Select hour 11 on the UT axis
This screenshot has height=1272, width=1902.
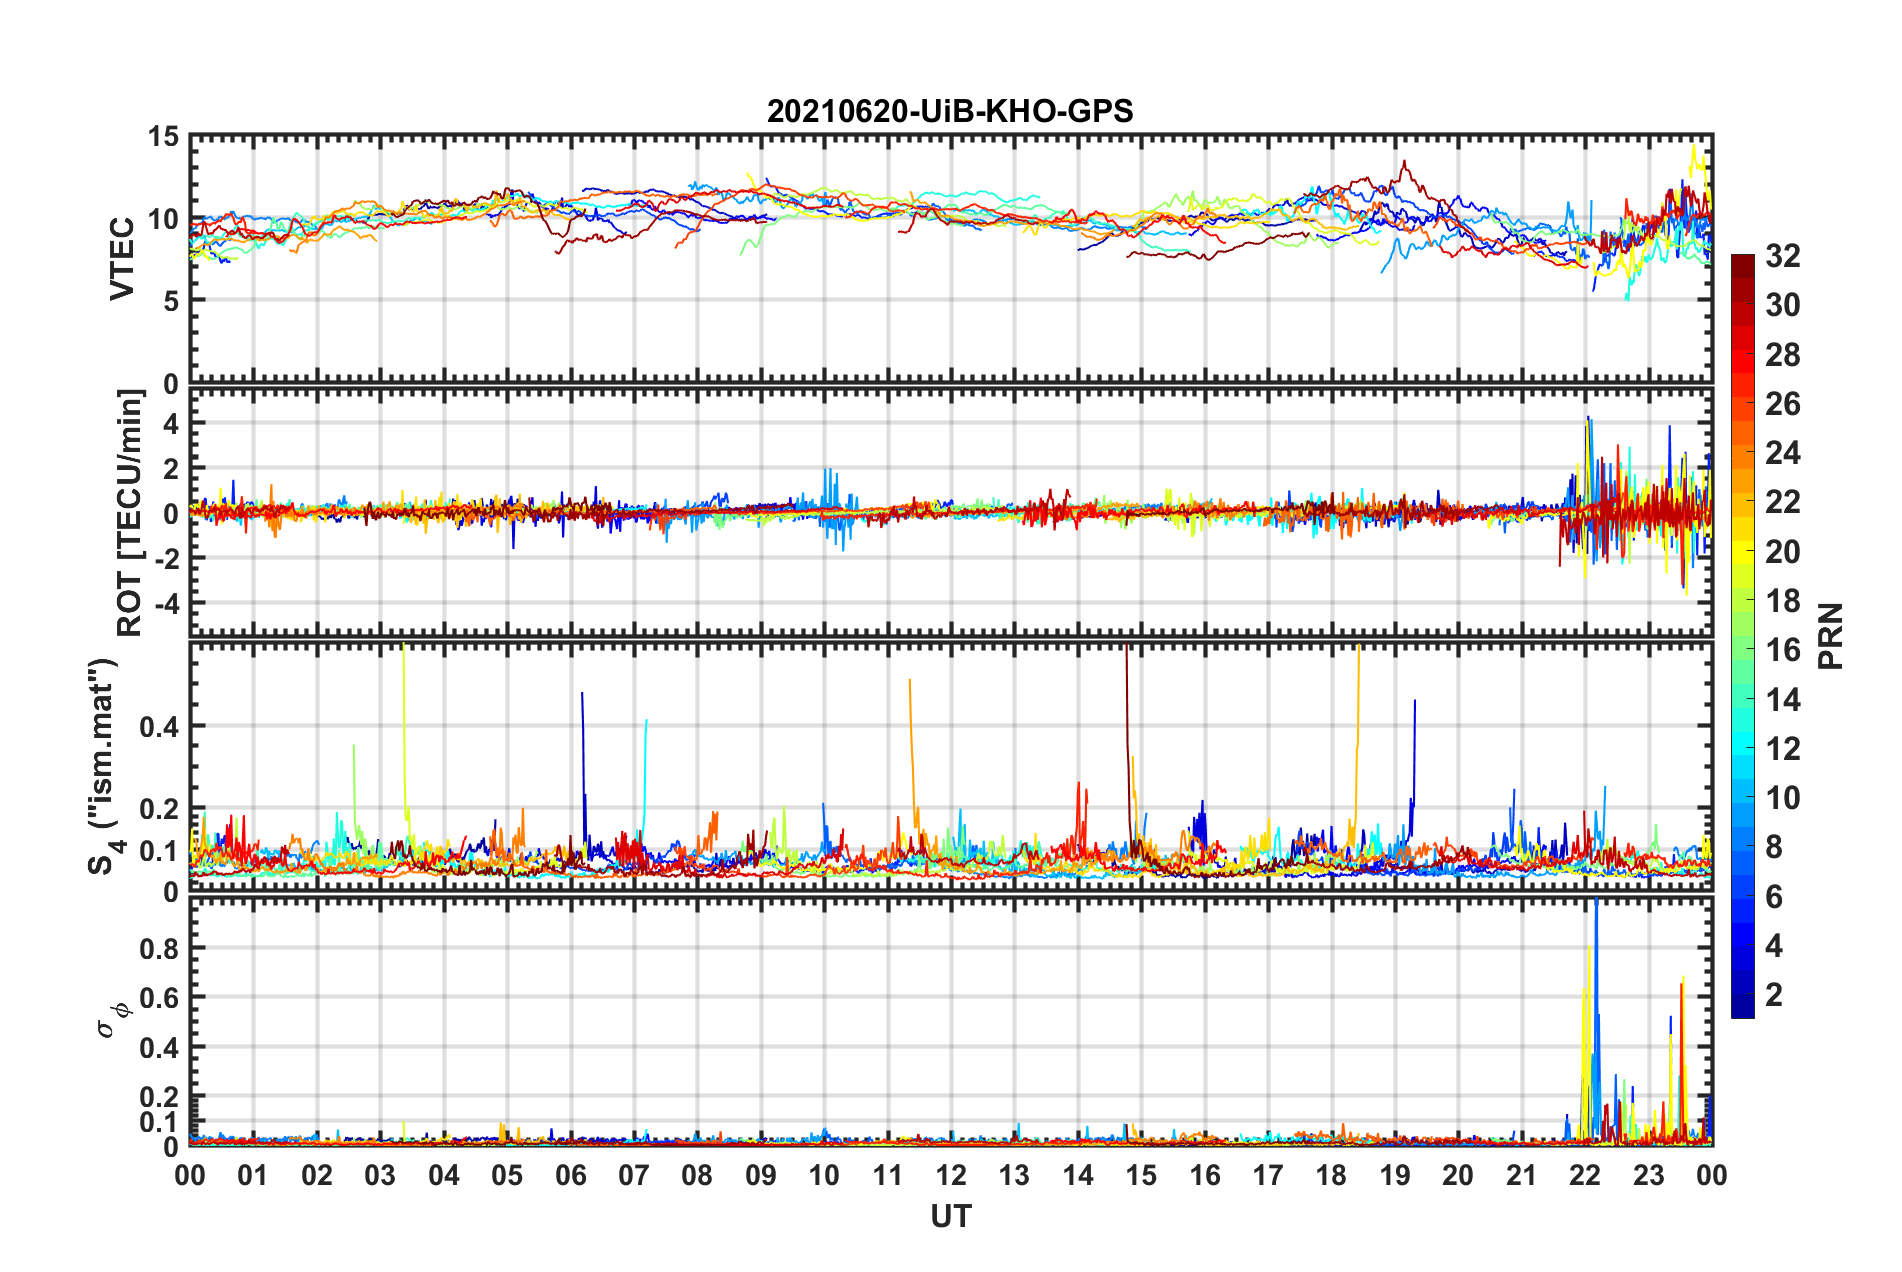click(888, 1175)
